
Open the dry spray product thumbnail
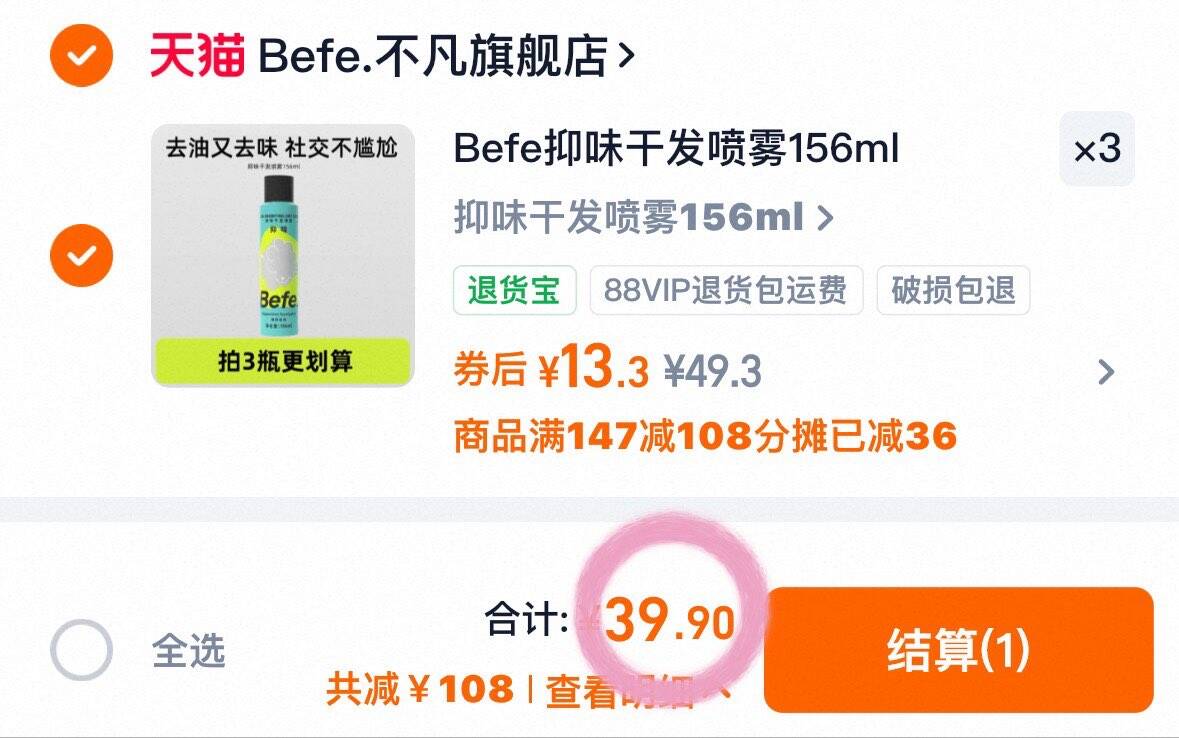(283, 256)
